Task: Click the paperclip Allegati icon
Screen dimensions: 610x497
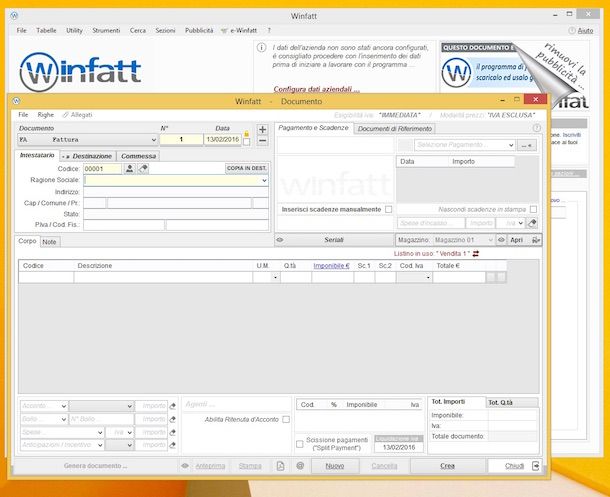Action: click(x=65, y=115)
